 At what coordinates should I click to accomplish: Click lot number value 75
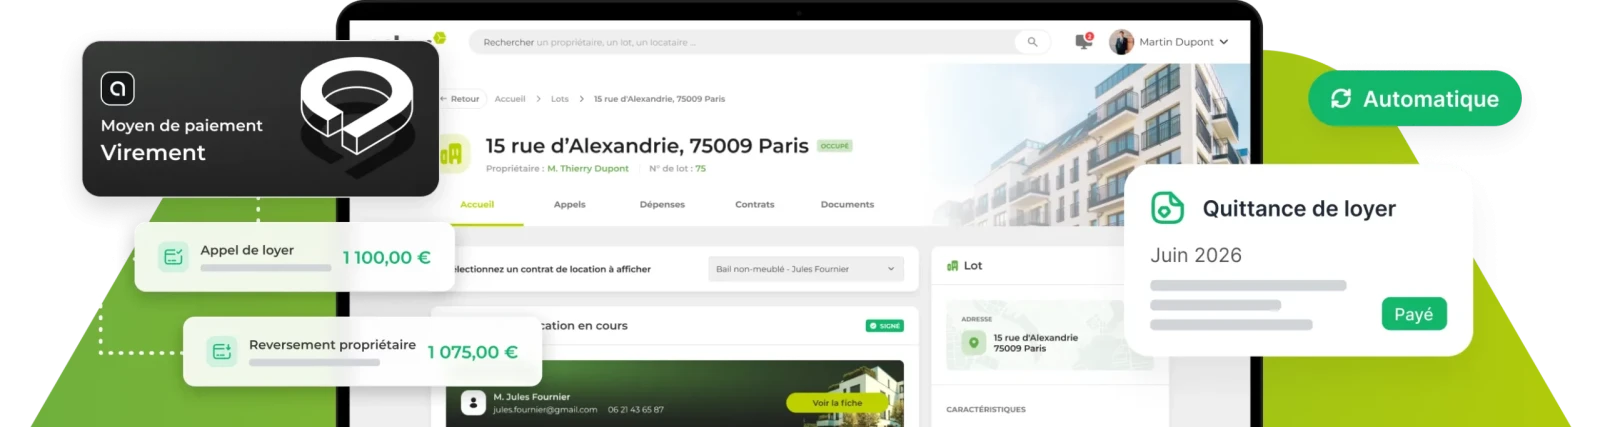point(701,169)
